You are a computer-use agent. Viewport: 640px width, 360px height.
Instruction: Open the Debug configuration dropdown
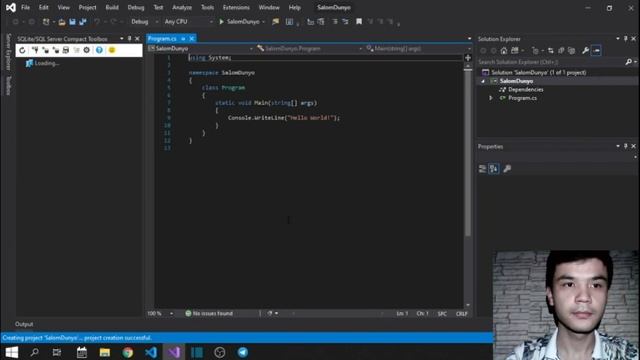pyautogui.click(x=144, y=22)
